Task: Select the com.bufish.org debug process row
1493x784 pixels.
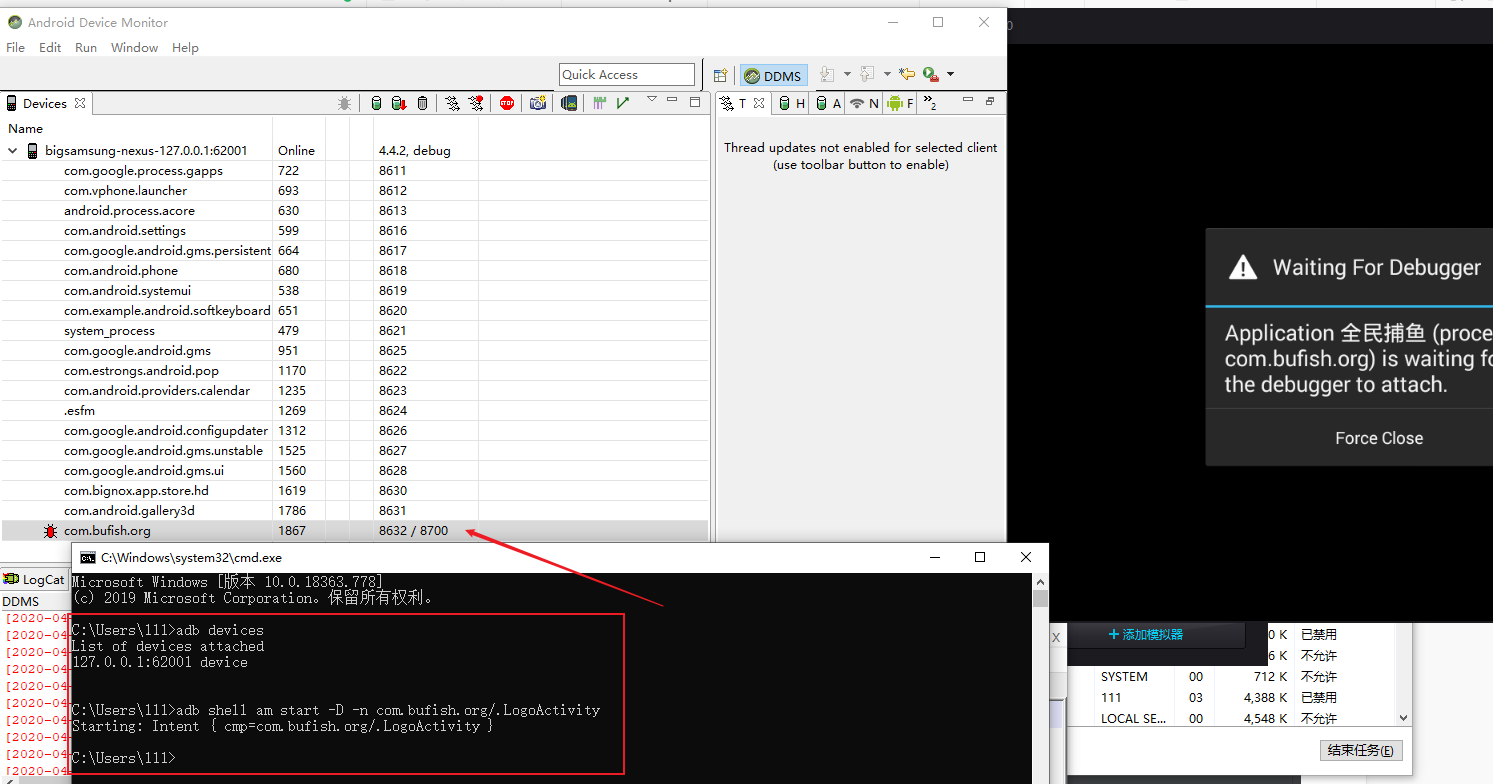Action: click(354, 530)
